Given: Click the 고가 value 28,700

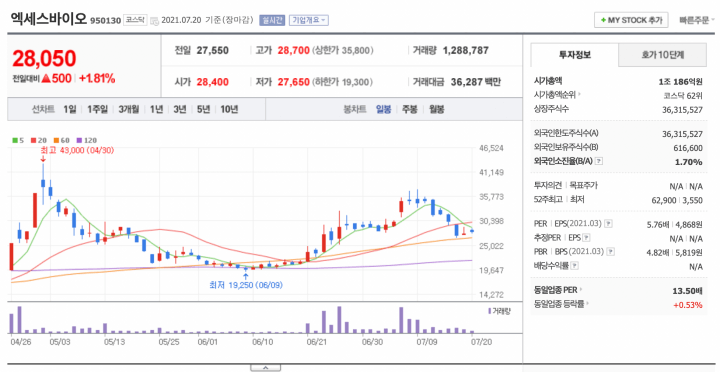Looking at the screenshot, I should 293,51.
